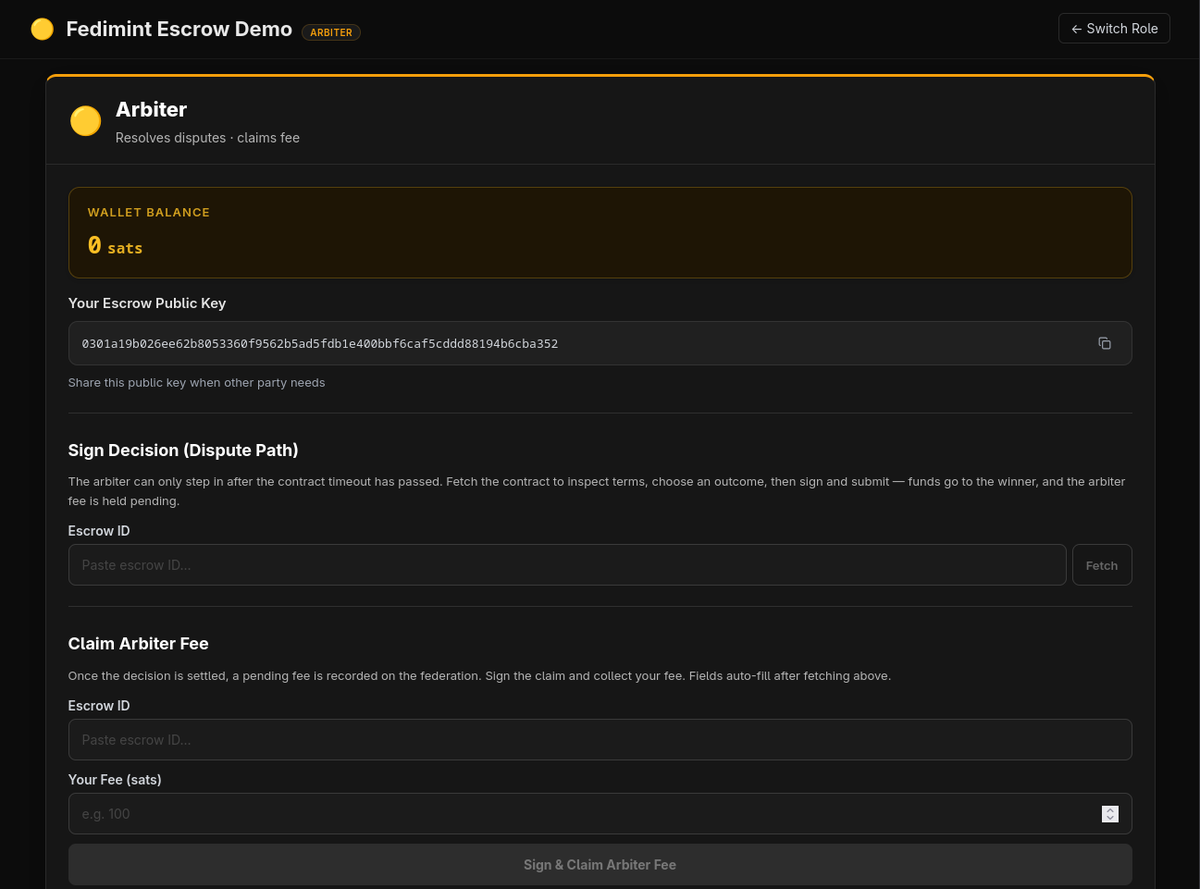Focus the Claim Arbiter Fee Escrow ID field
Image resolution: width=1200 pixels, height=889 pixels.
(x=600, y=740)
